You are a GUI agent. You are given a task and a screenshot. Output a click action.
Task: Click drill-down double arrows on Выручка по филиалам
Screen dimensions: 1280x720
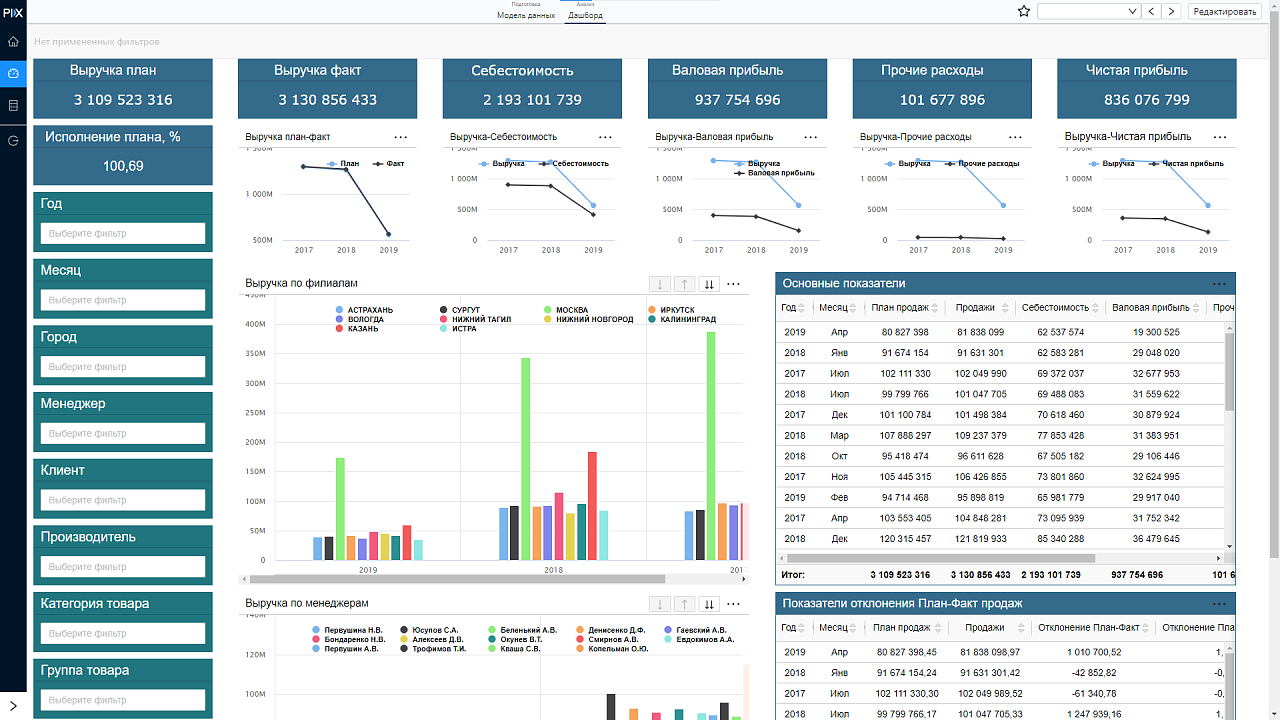click(709, 284)
